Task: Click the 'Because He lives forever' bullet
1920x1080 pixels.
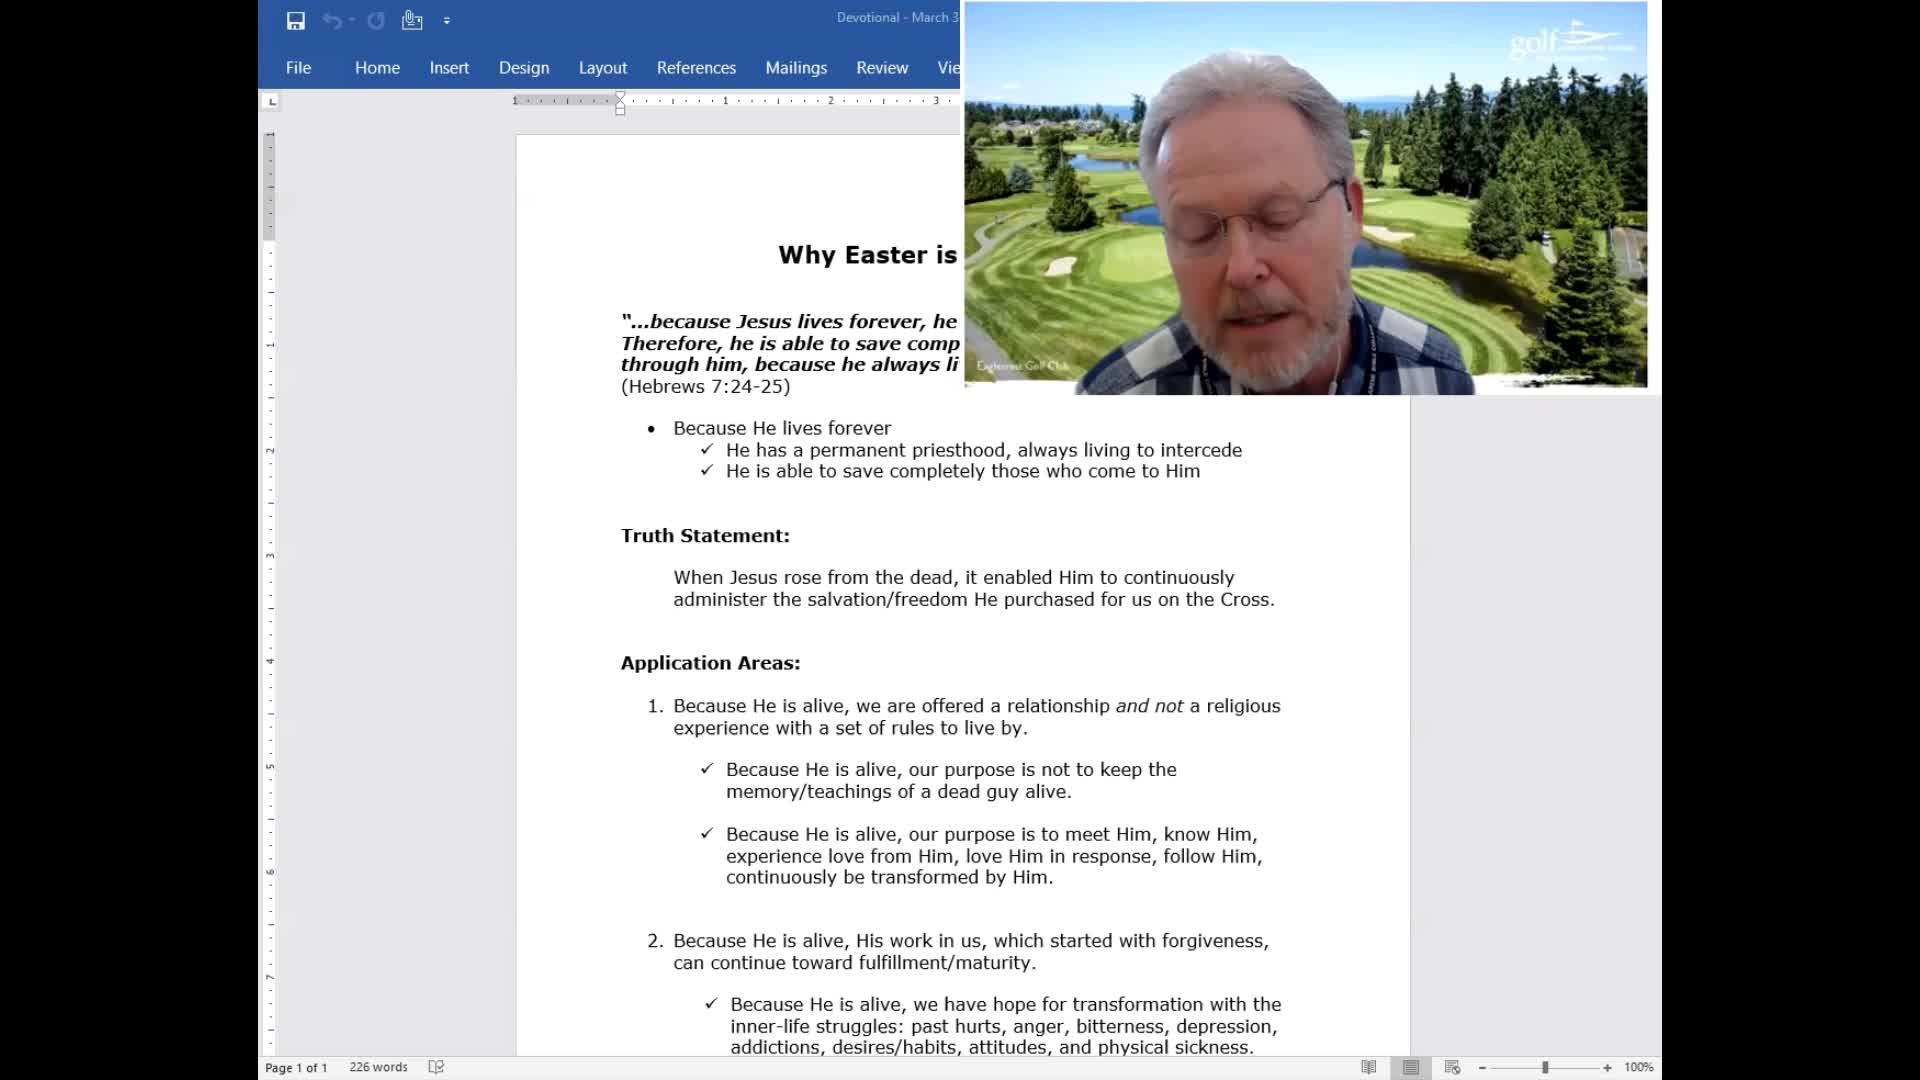Action: point(782,428)
